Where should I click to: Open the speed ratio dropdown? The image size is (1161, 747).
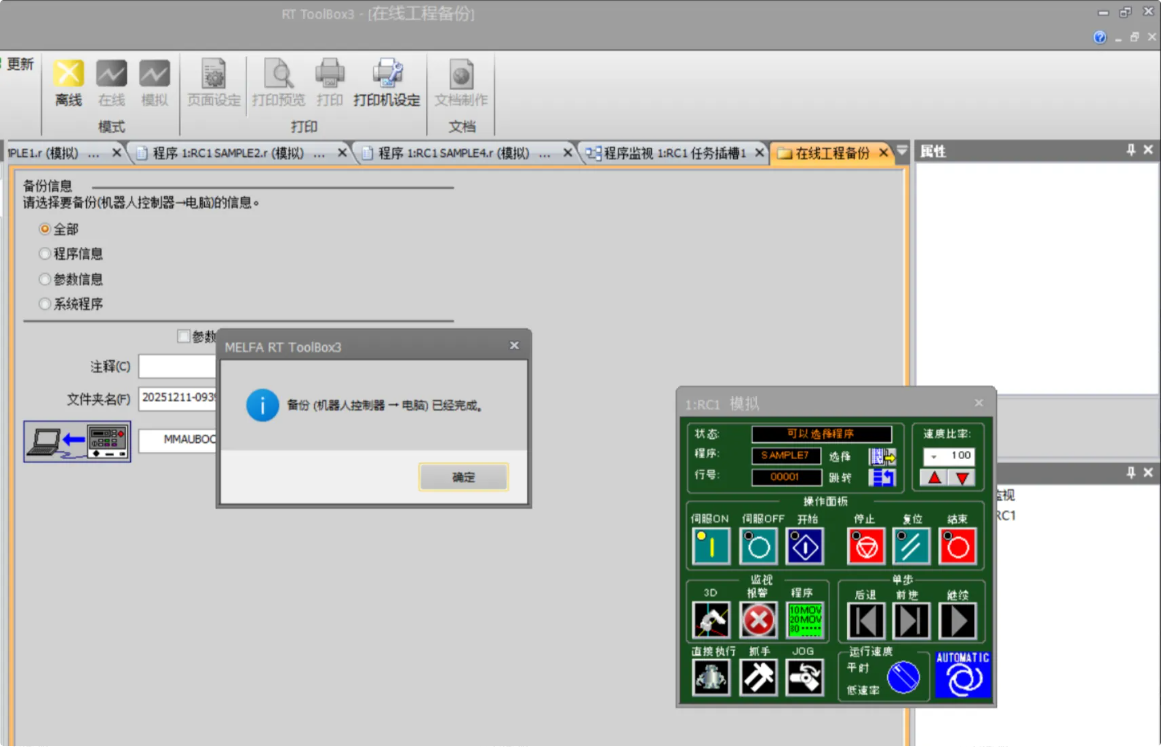coord(934,456)
